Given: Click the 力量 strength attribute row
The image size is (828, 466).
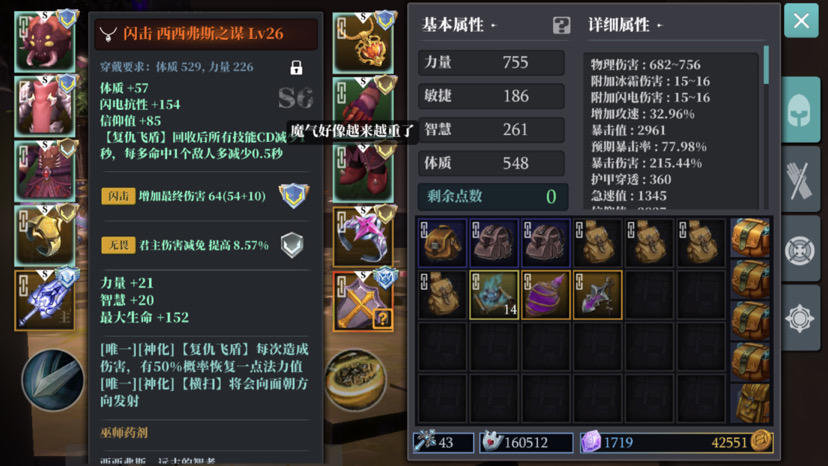Looking at the screenshot, I should 491,62.
